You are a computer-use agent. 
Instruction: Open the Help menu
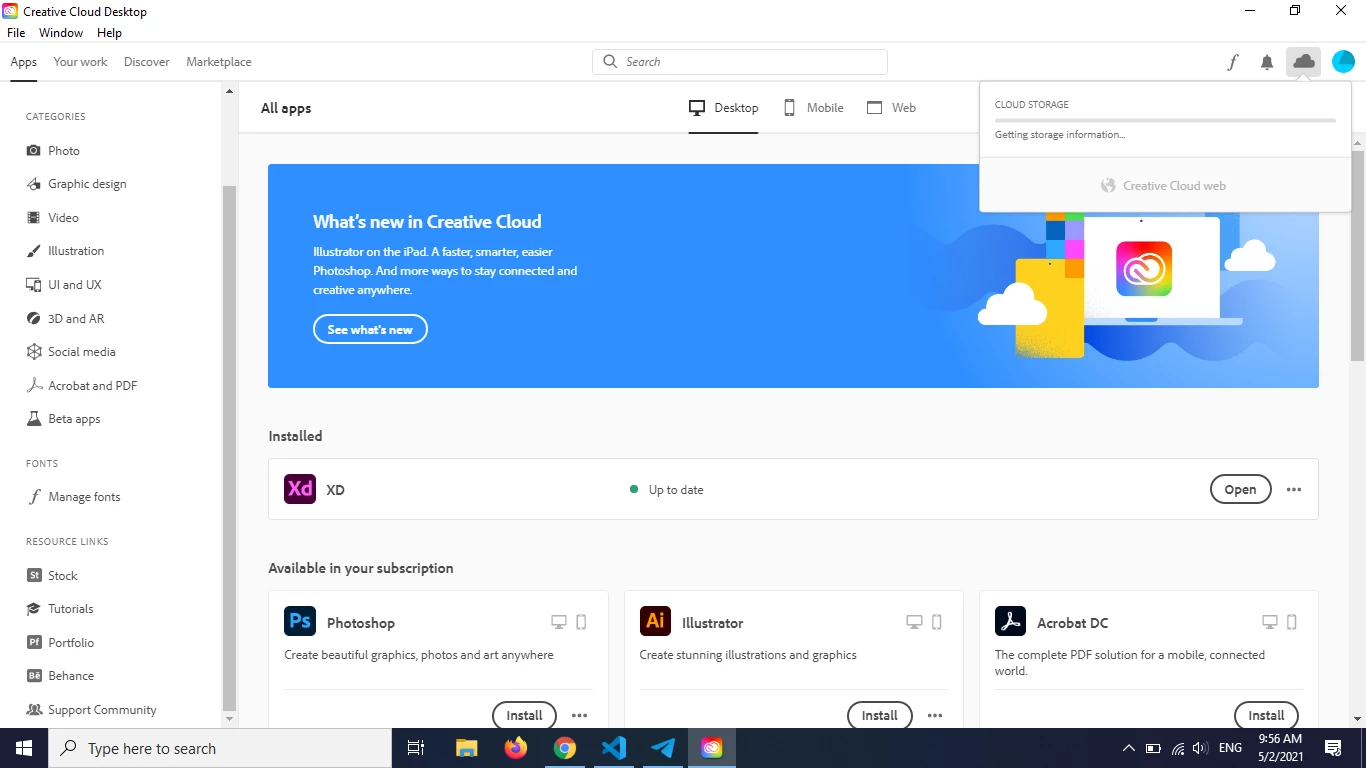point(109,33)
